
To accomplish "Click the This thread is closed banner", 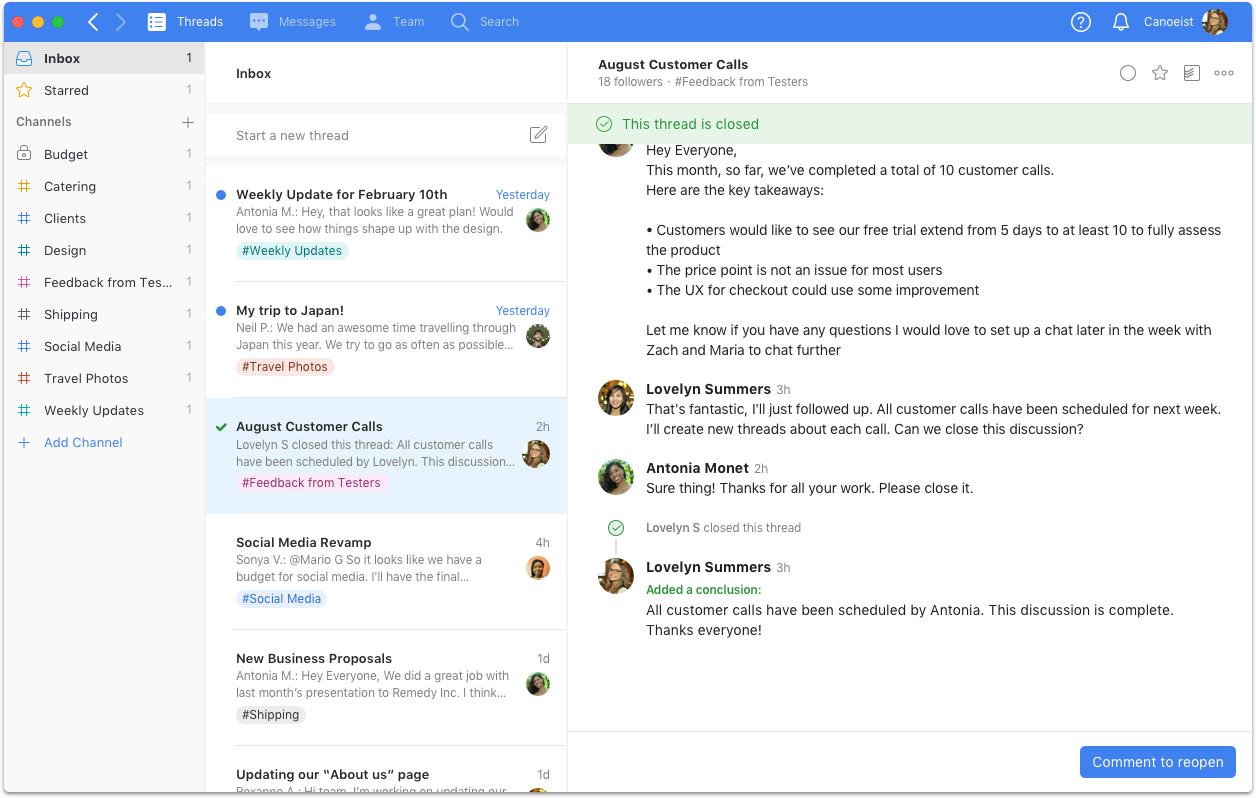I will coord(909,124).
